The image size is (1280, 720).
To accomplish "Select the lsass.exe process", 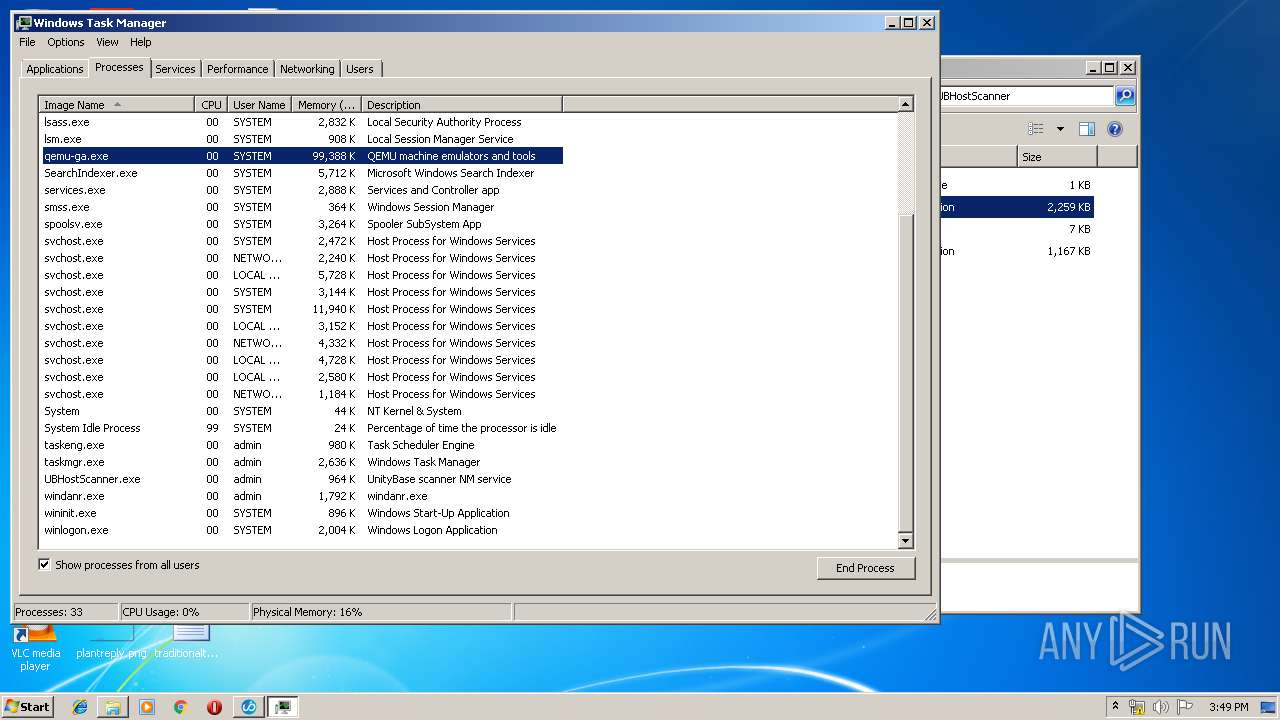I will (301, 122).
